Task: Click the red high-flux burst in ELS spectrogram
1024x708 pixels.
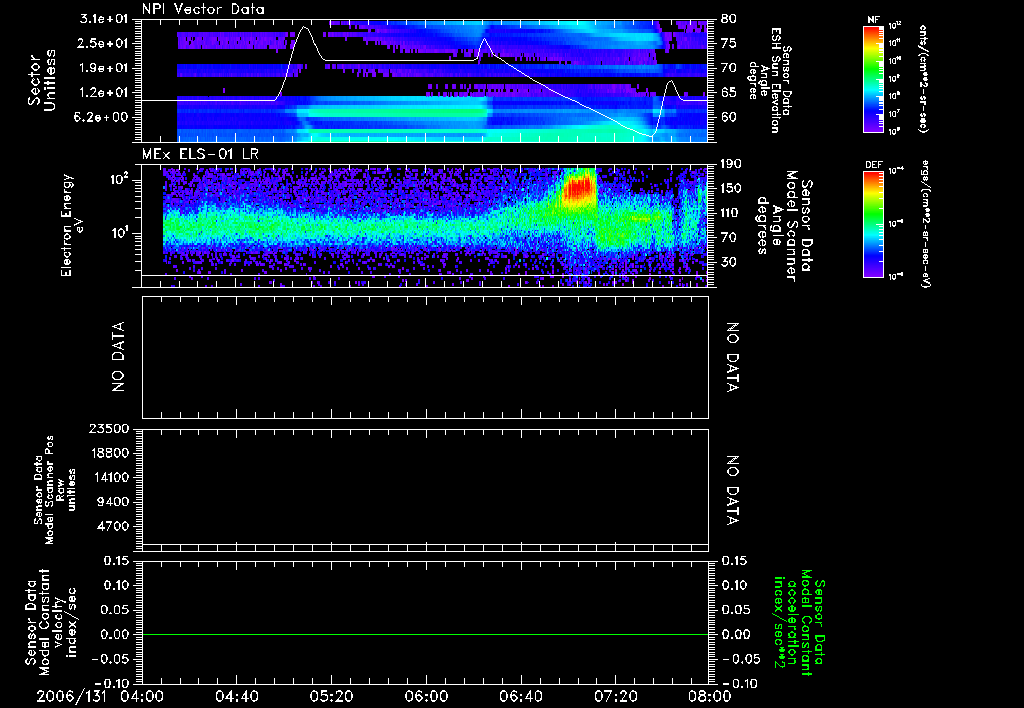Action: pyautogui.click(x=579, y=189)
